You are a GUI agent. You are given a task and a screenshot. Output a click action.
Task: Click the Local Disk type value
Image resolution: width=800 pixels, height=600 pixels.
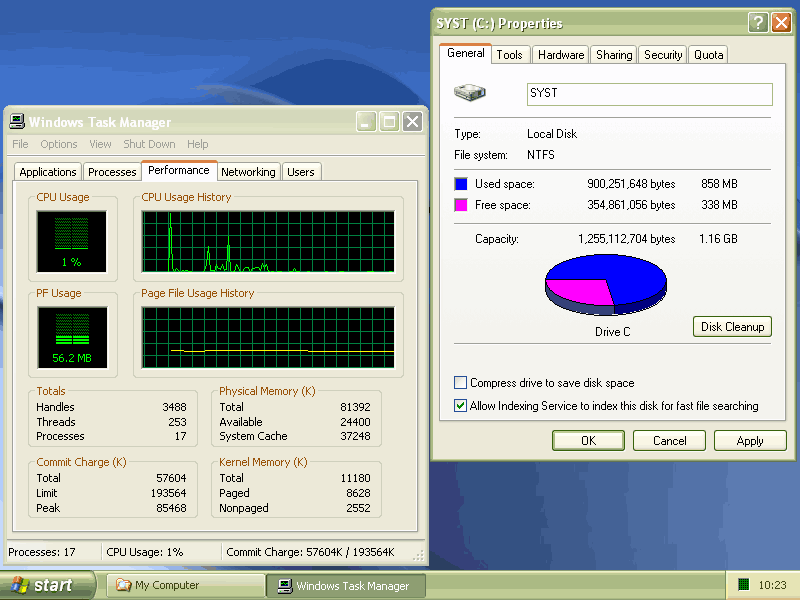tap(552, 134)
